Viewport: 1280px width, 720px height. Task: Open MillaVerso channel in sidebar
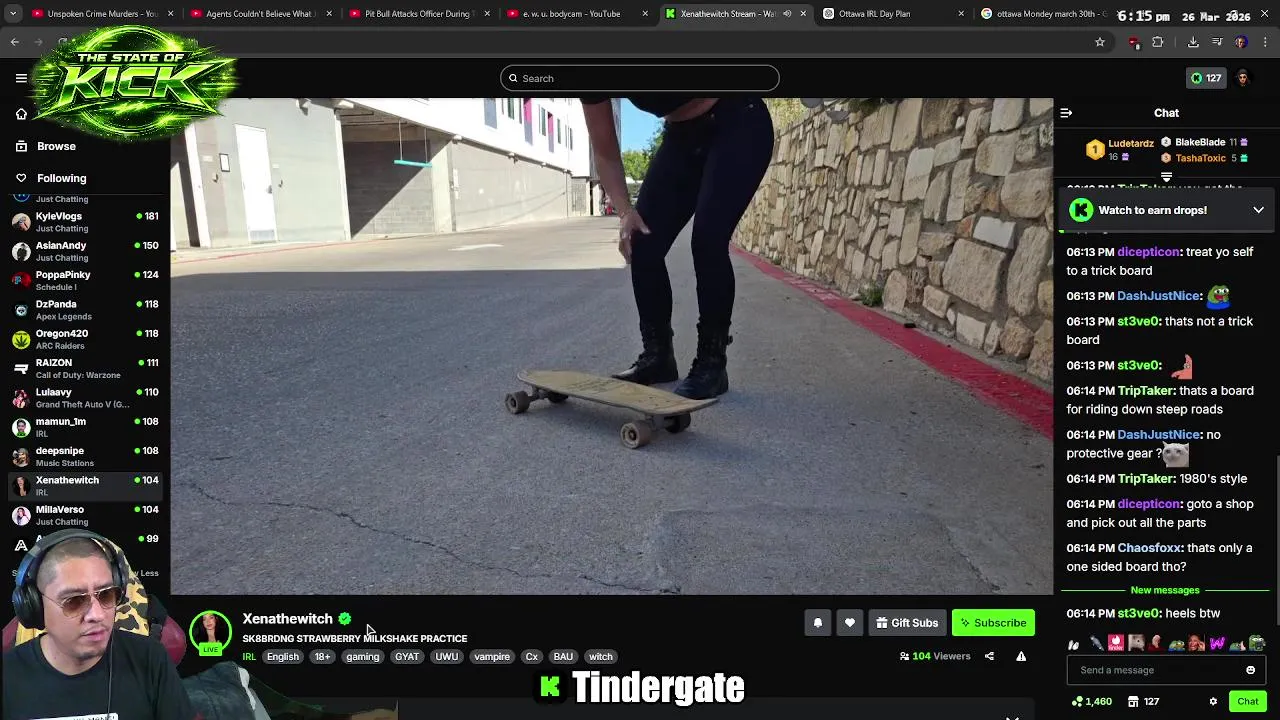coord(85,515)
